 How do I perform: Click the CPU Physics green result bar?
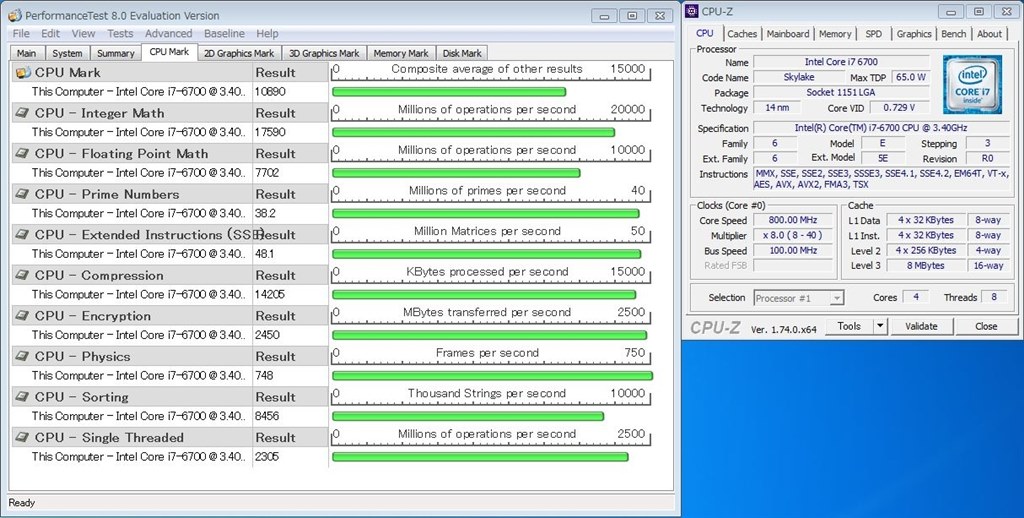pos(492,376)
